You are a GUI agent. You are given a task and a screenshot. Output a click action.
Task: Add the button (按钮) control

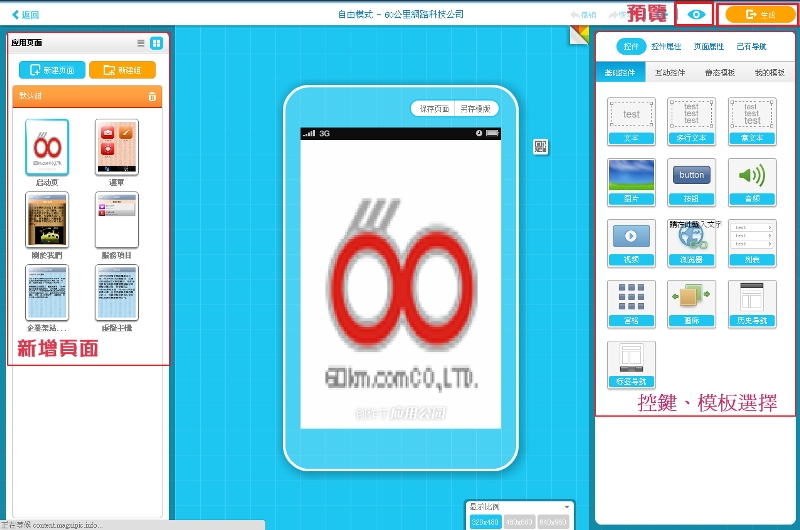tap(691, 182)
